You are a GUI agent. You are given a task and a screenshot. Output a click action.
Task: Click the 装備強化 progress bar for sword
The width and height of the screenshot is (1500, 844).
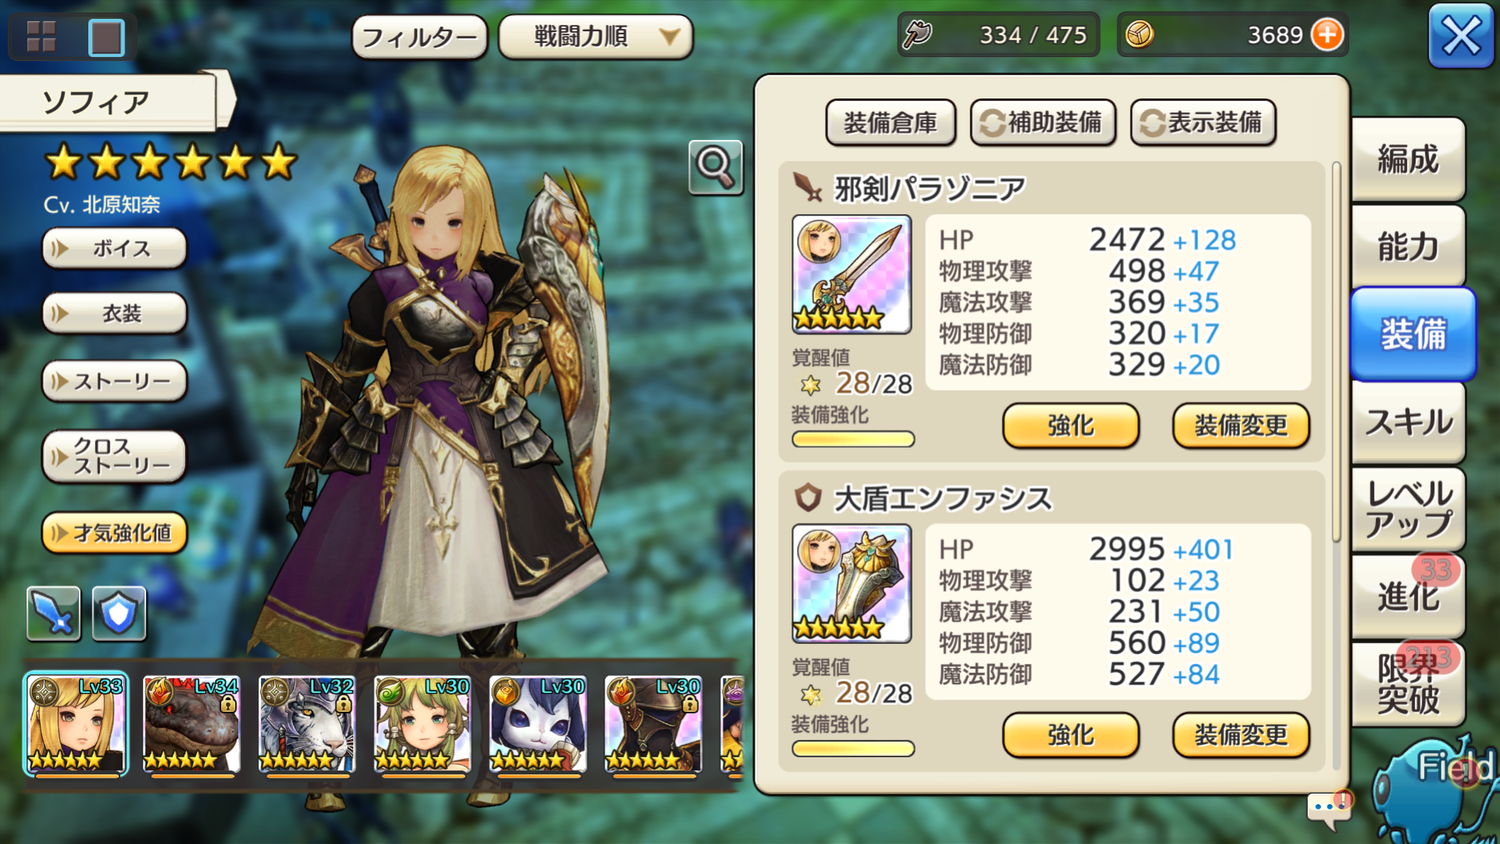click(853, 439)
